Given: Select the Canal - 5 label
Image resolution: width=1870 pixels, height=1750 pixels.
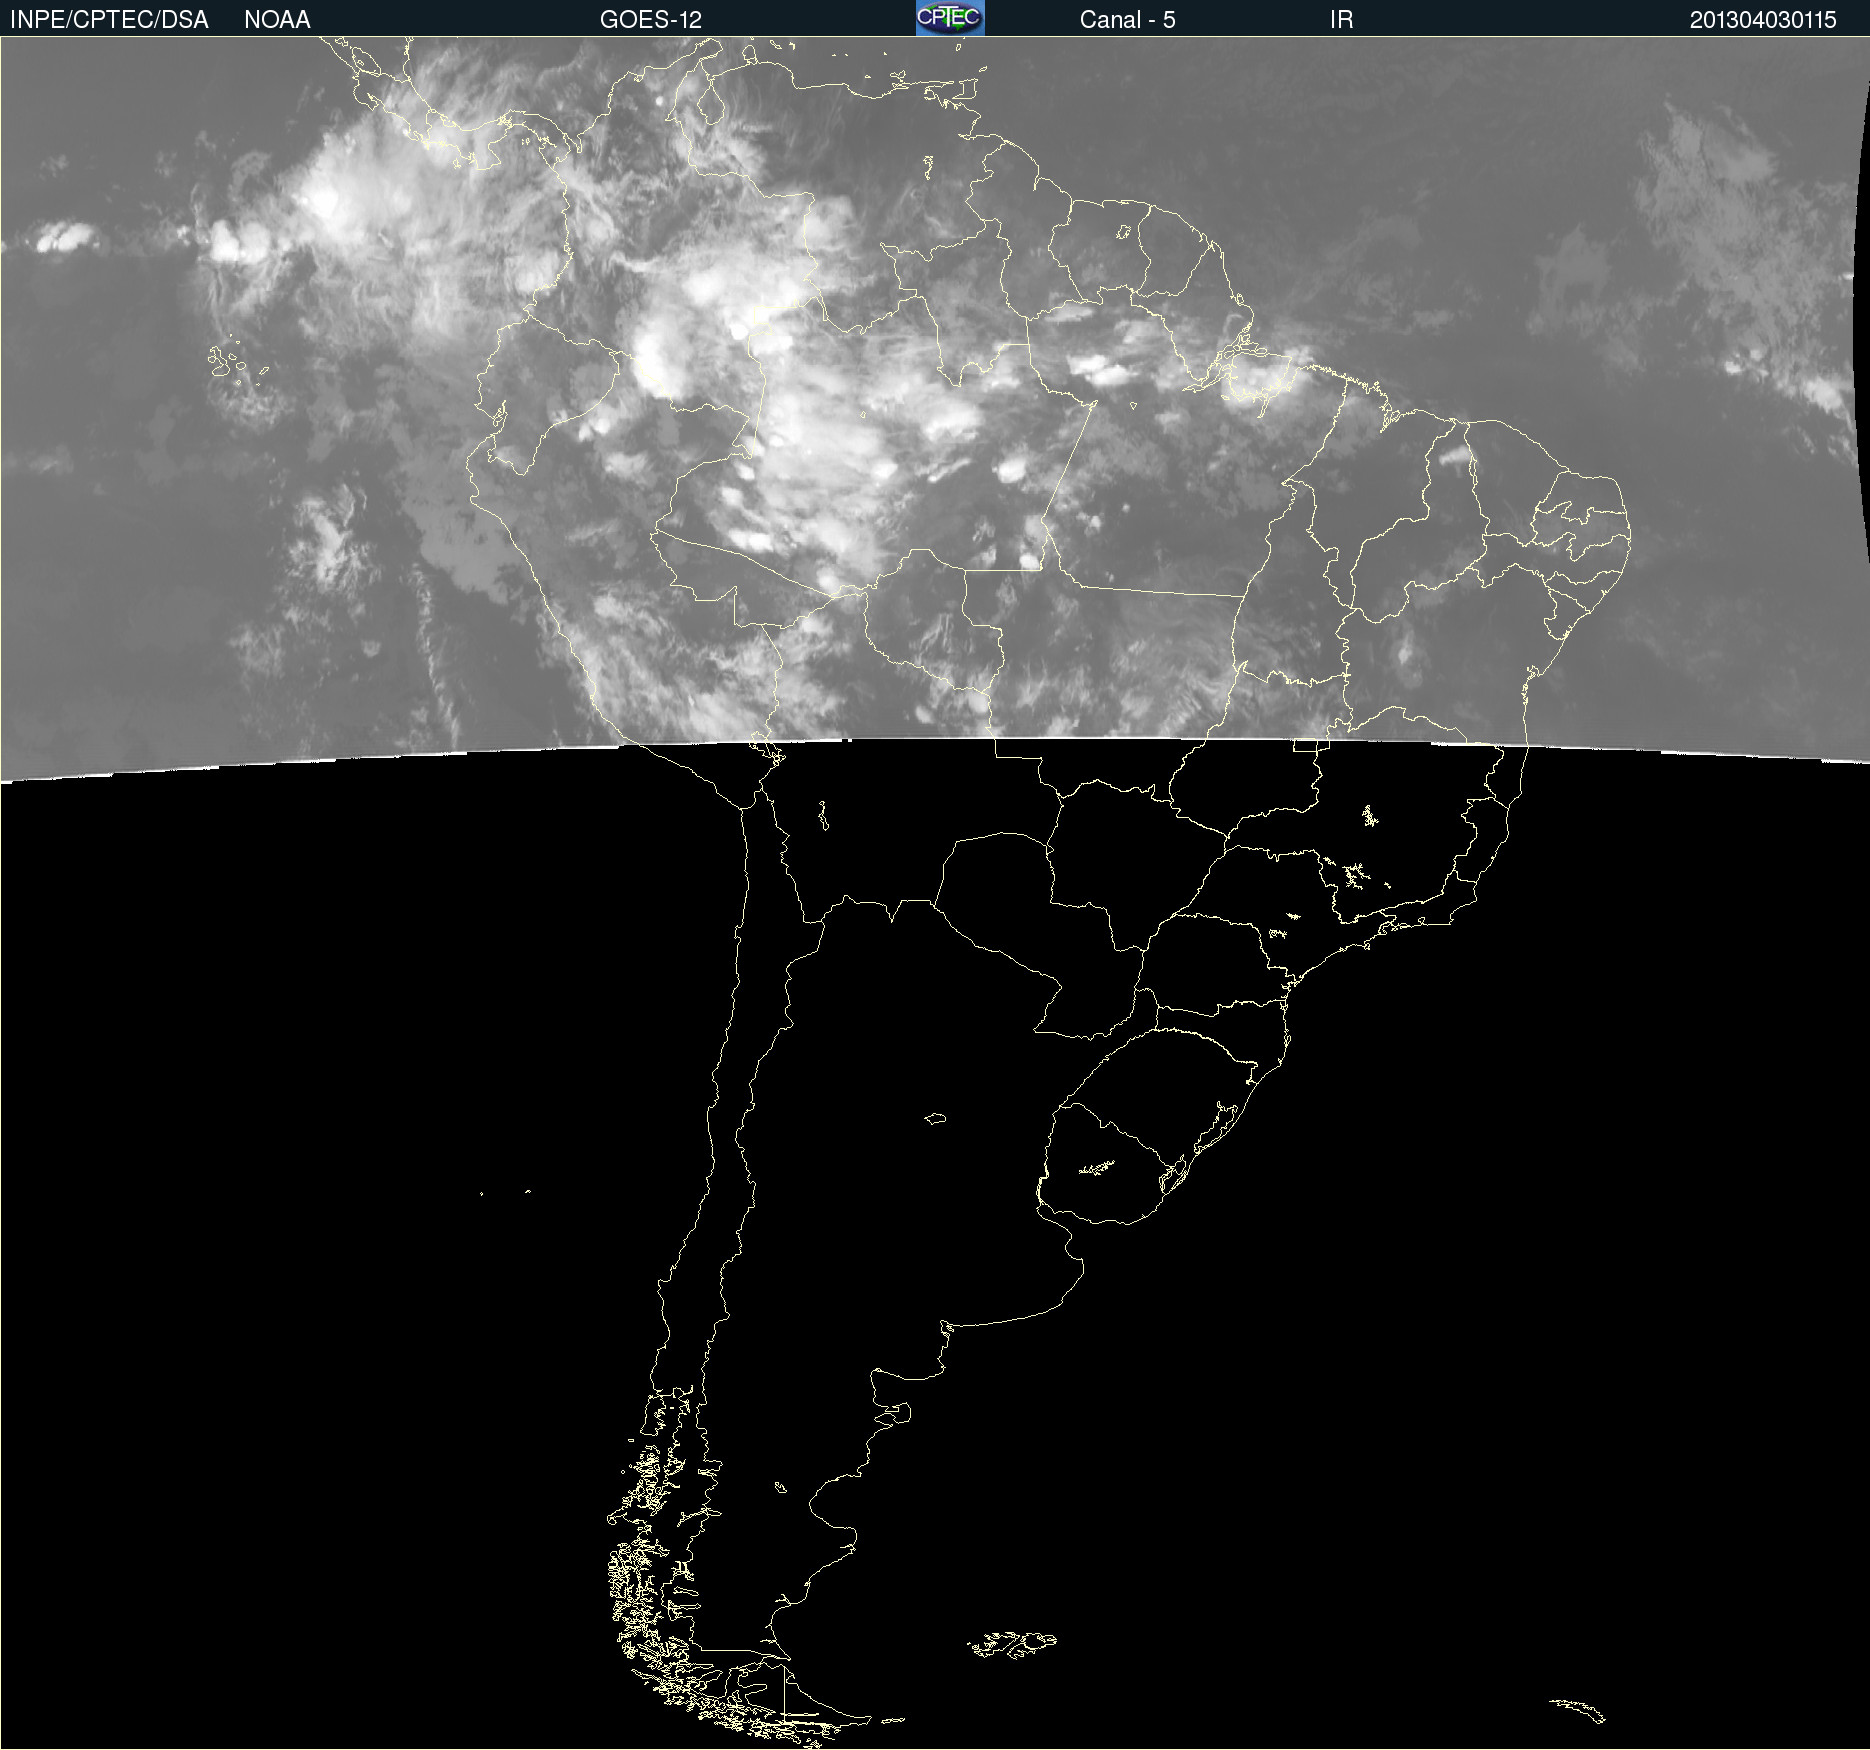Looking at the screenshot, I should click(1127, 20).
